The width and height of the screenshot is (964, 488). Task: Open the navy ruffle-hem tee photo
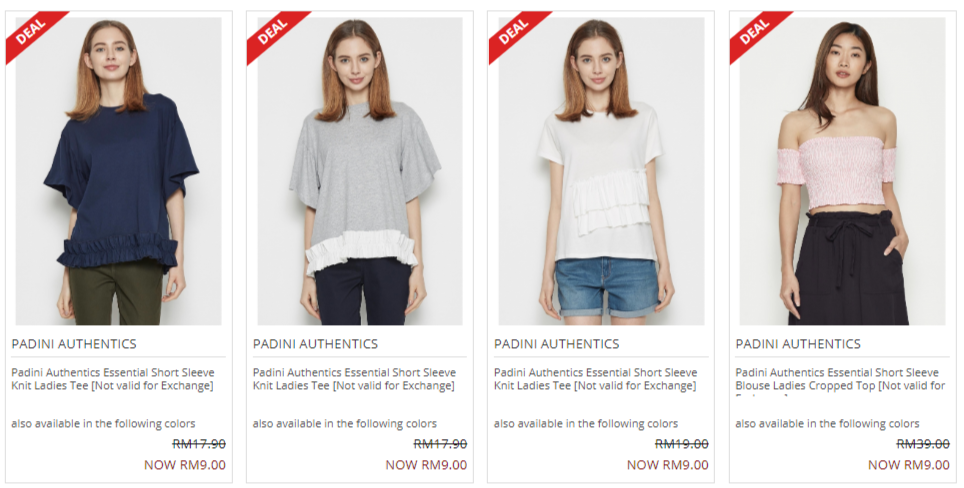[119, 171]
